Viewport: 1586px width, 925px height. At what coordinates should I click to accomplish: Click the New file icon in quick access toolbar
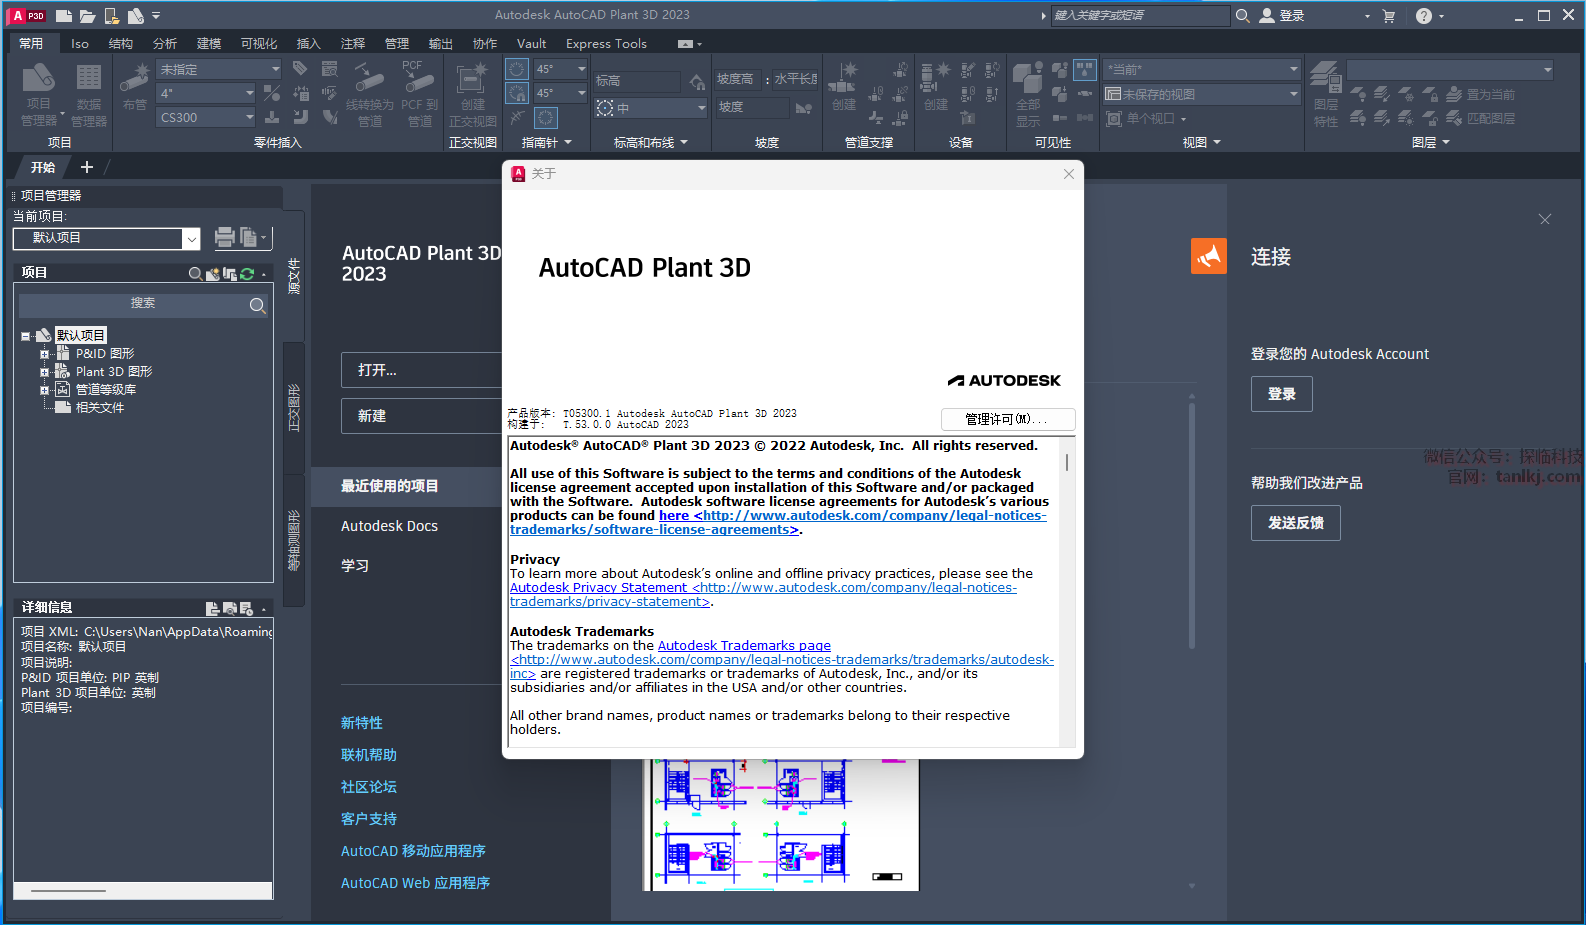coord(64,15)
